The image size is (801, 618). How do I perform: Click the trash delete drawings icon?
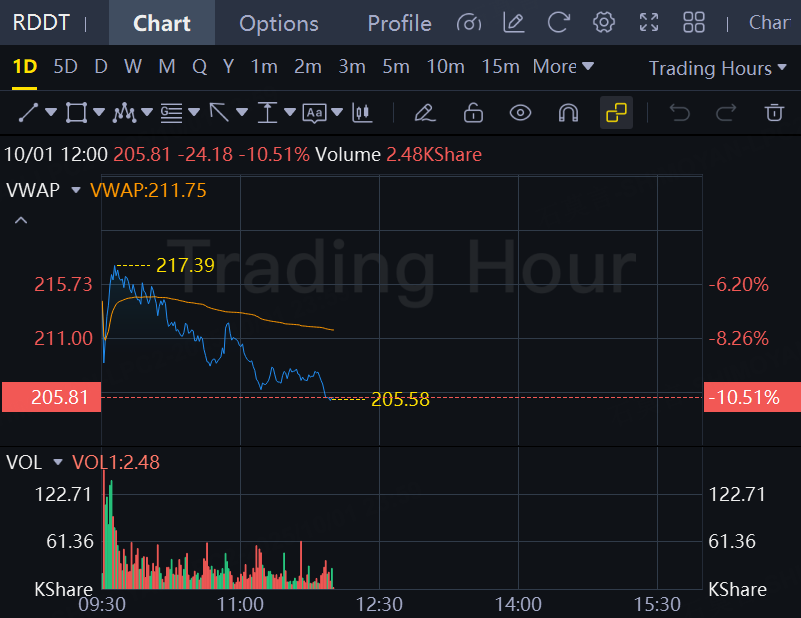coord(774,112)
